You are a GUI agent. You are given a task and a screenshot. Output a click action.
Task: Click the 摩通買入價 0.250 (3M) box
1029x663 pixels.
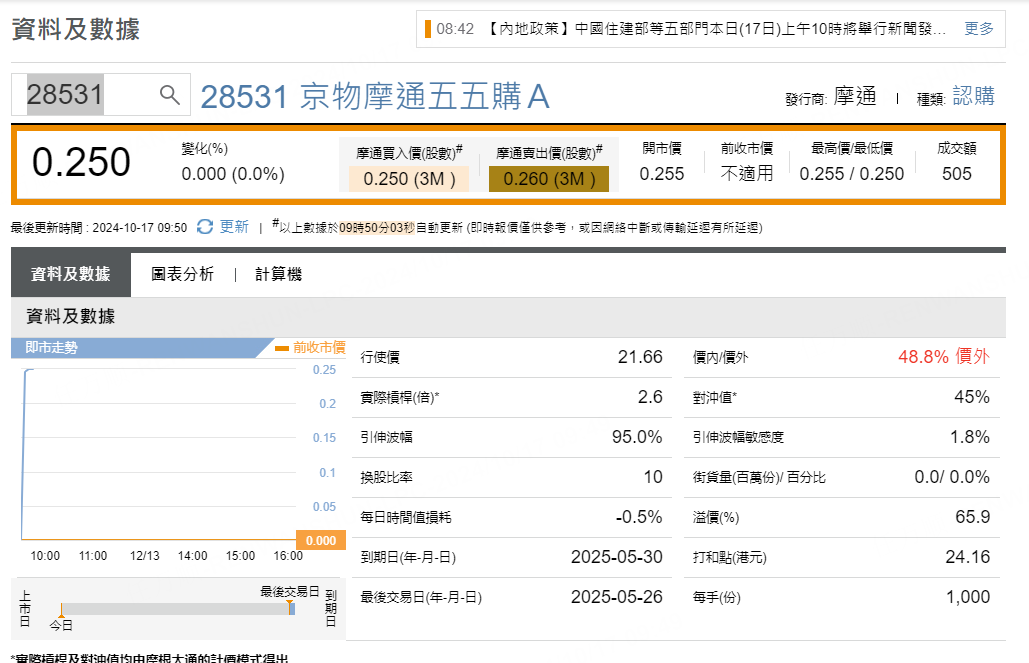tap(409, 179)
